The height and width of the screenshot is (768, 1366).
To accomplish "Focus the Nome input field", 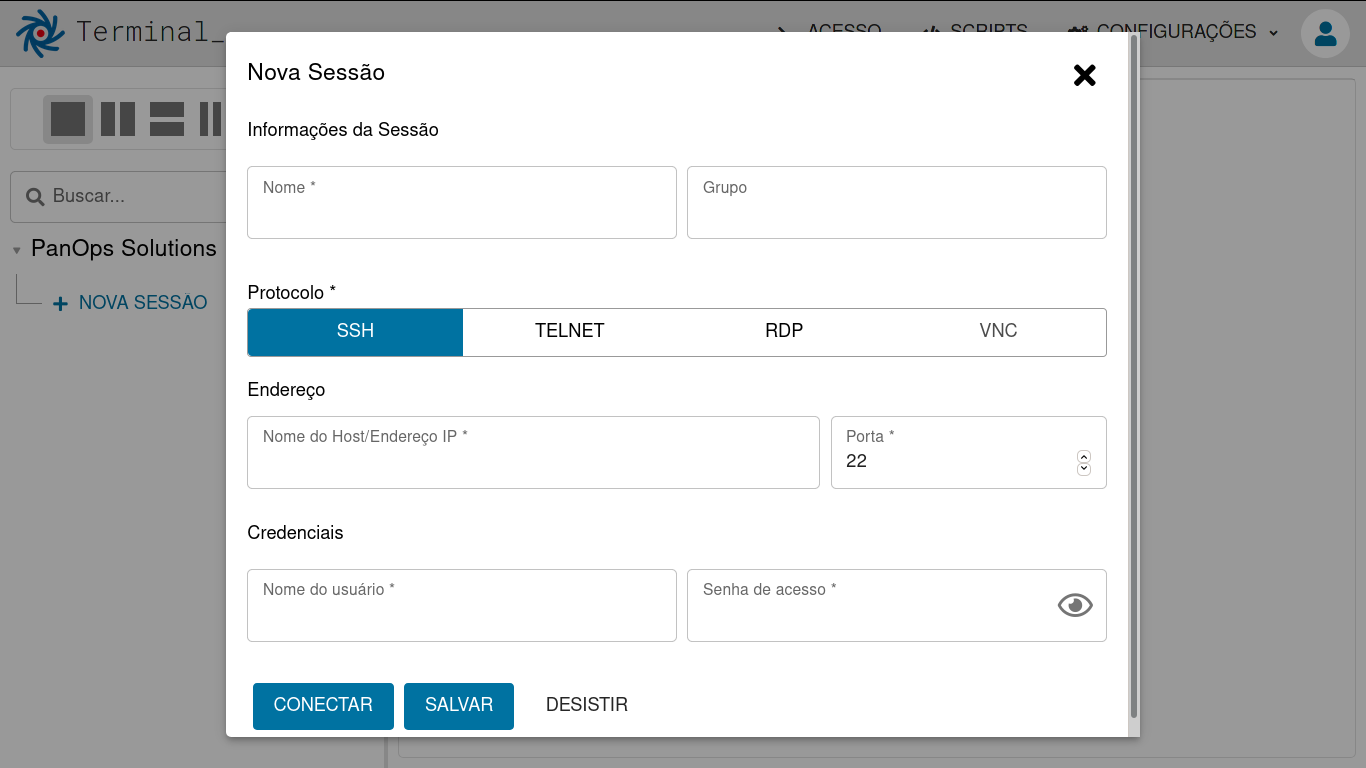I will pos(462,202).
